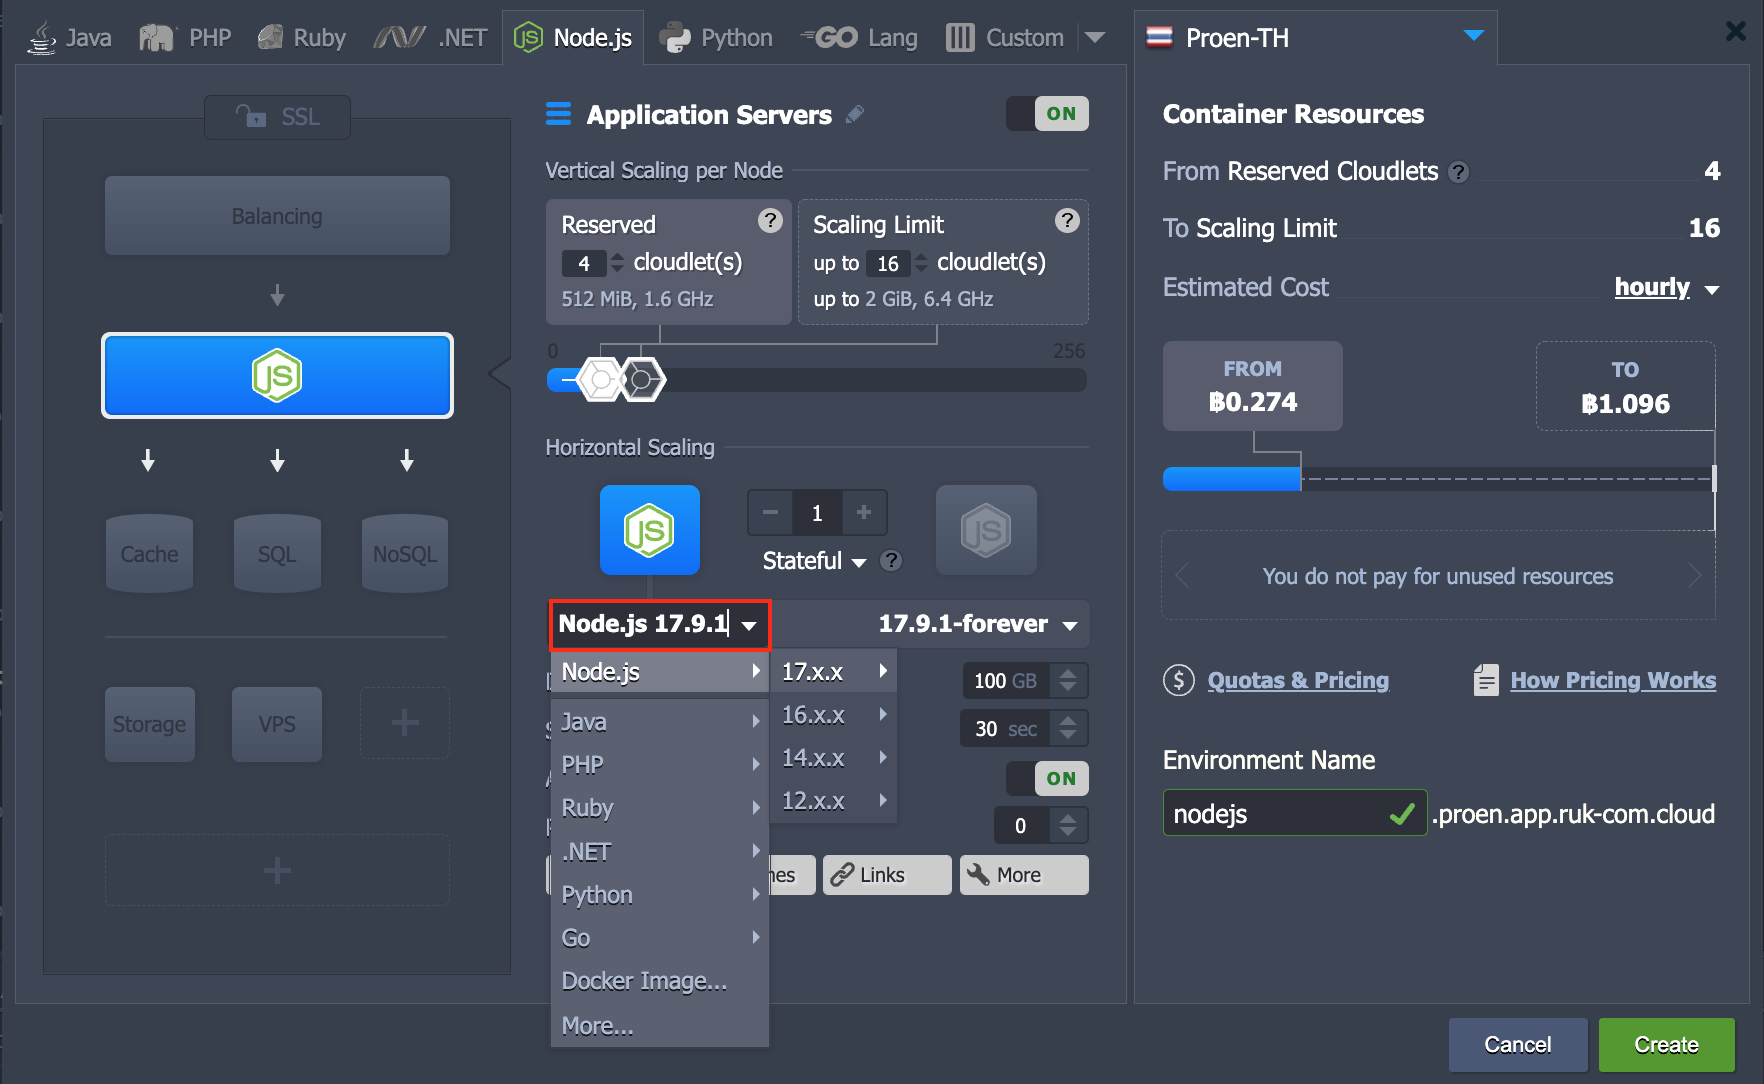
Task: Add a VPS node
Action: (x=277, y=724)
